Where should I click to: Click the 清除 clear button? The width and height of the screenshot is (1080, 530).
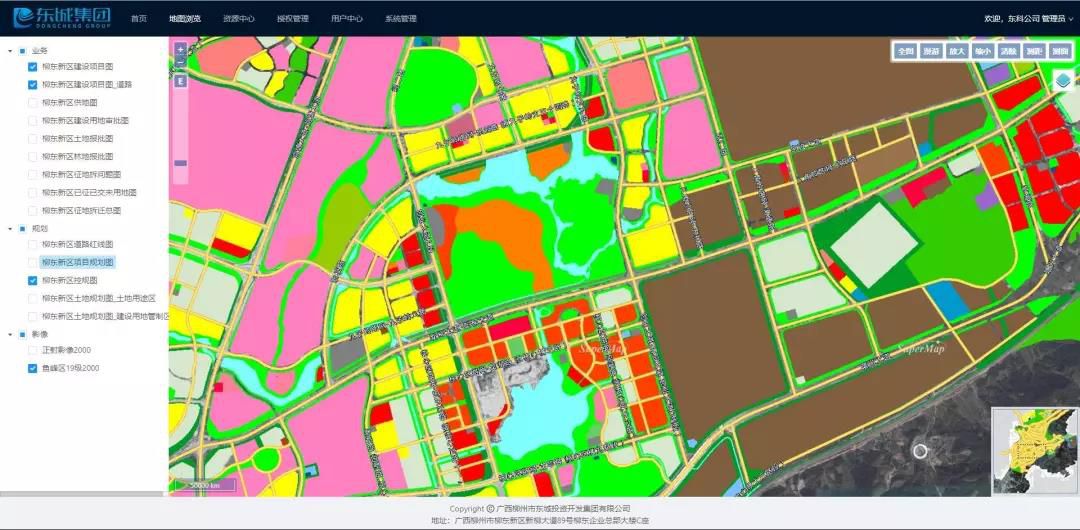(x=1008, y=51)
